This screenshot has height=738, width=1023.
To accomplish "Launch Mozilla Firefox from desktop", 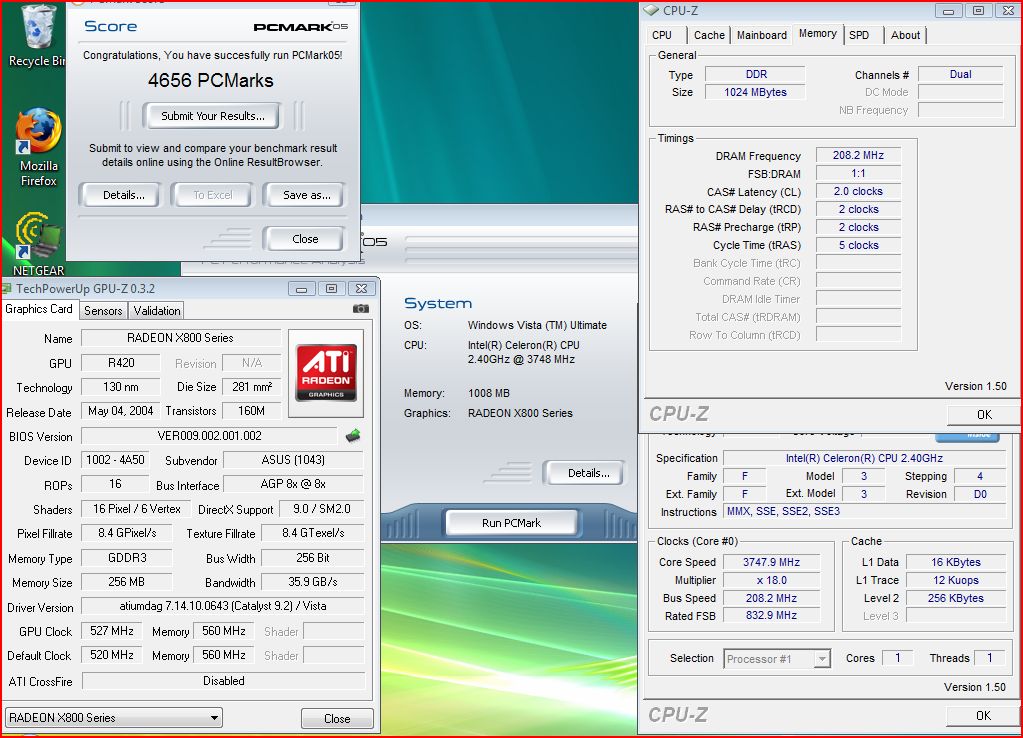I will pos(38,149).
